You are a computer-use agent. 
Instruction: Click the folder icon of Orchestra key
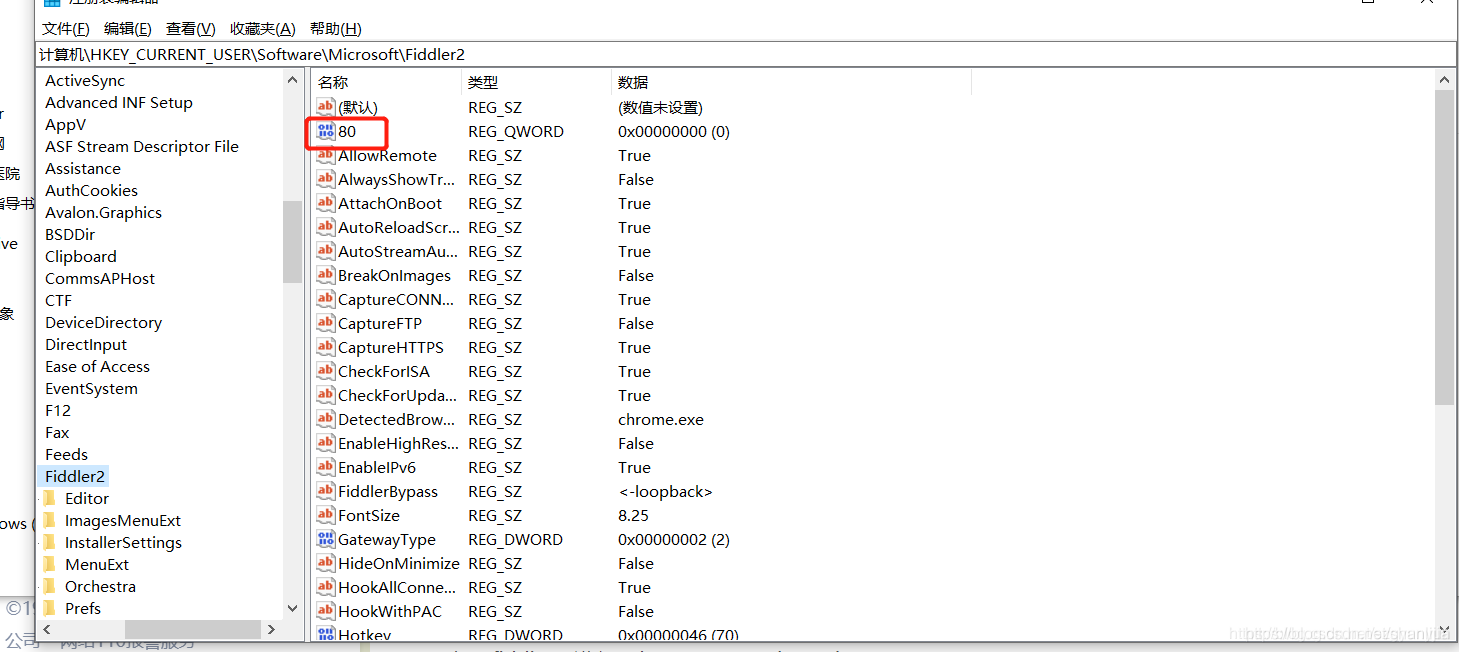pyautogui.click(x=50, y=586)
